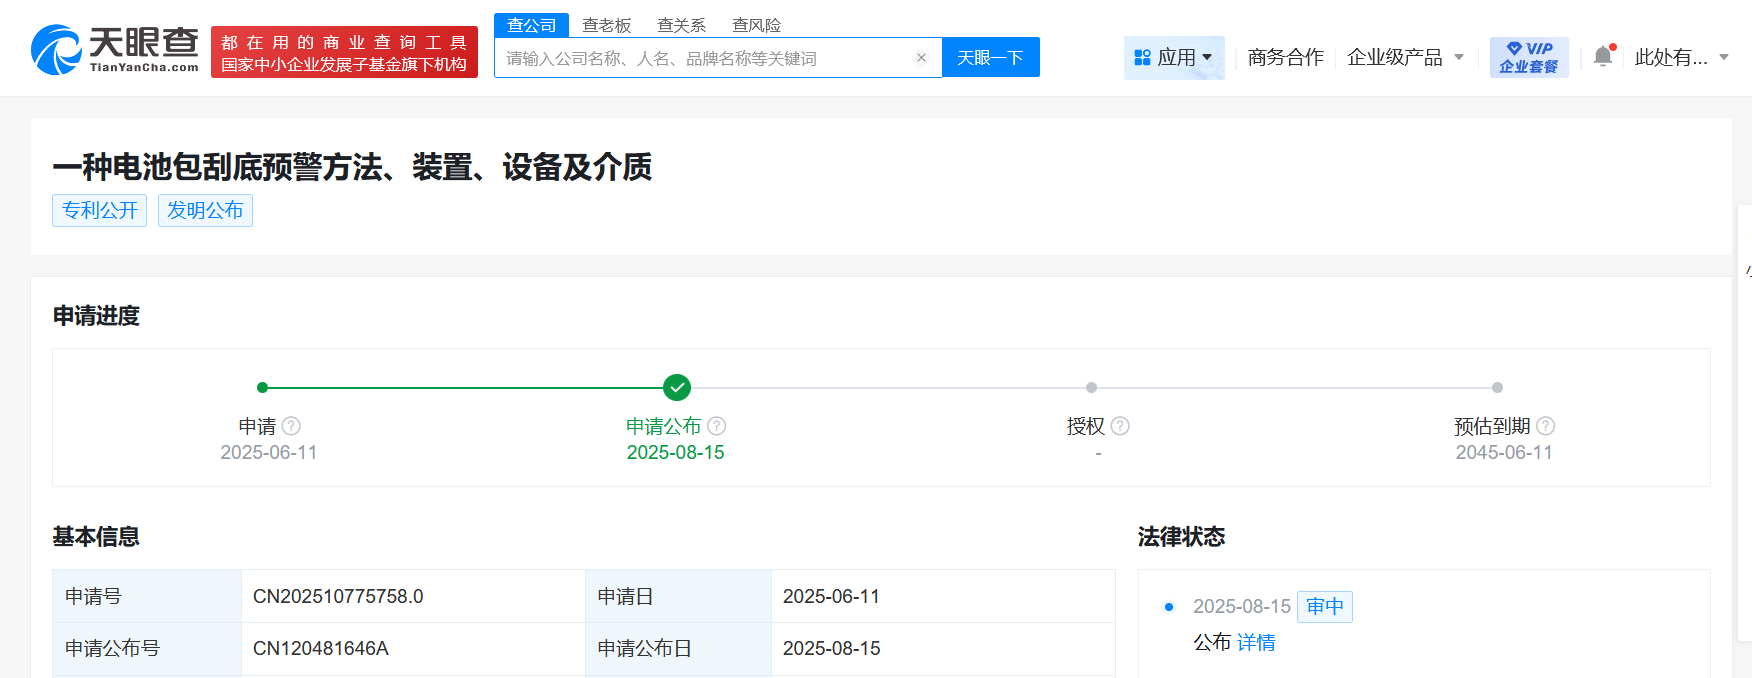Click the green 申请公布 progress checkmark
This screenshot has height=678, width=1752.
677,387
